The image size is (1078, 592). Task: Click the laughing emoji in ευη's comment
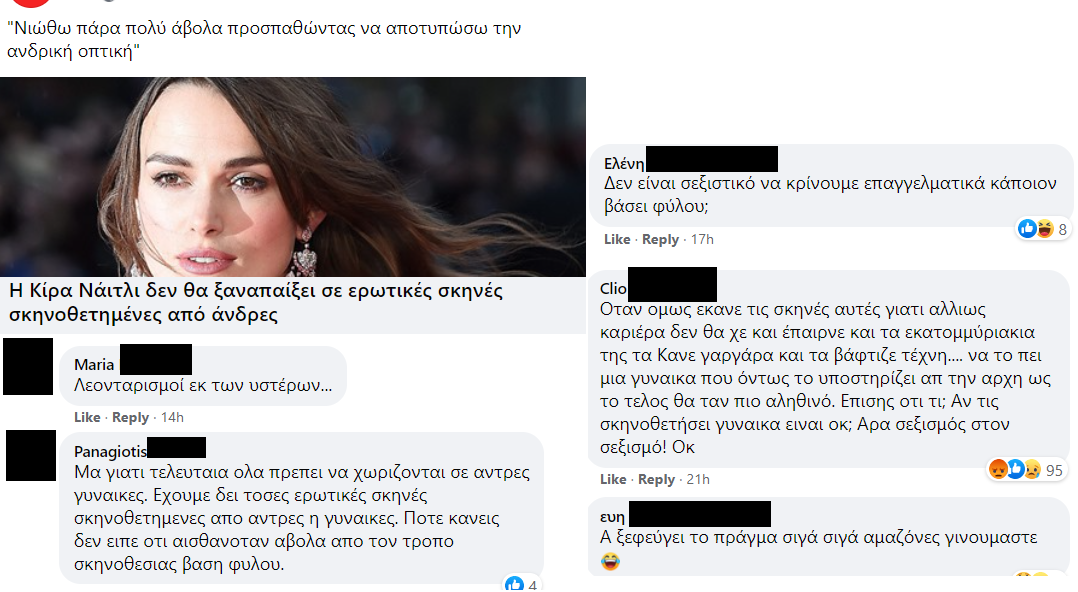click(x=610, y=561)
